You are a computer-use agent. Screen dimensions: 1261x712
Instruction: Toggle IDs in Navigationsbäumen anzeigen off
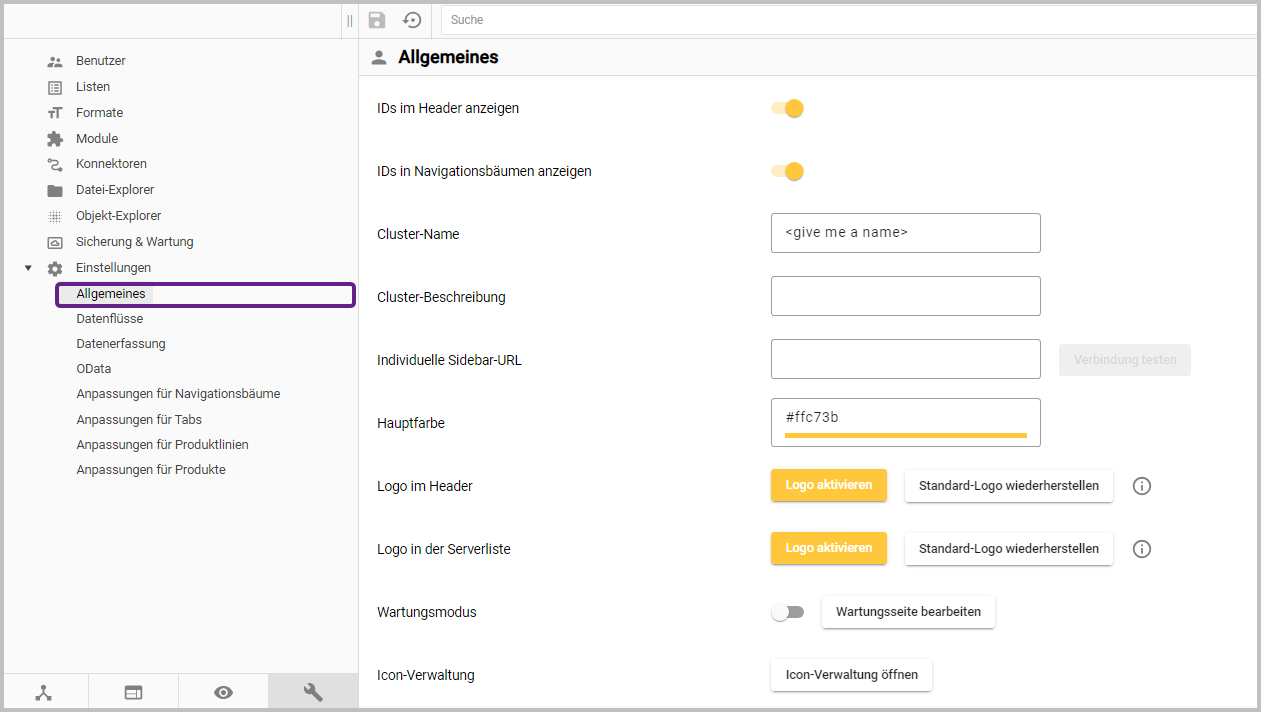point(788,171)
